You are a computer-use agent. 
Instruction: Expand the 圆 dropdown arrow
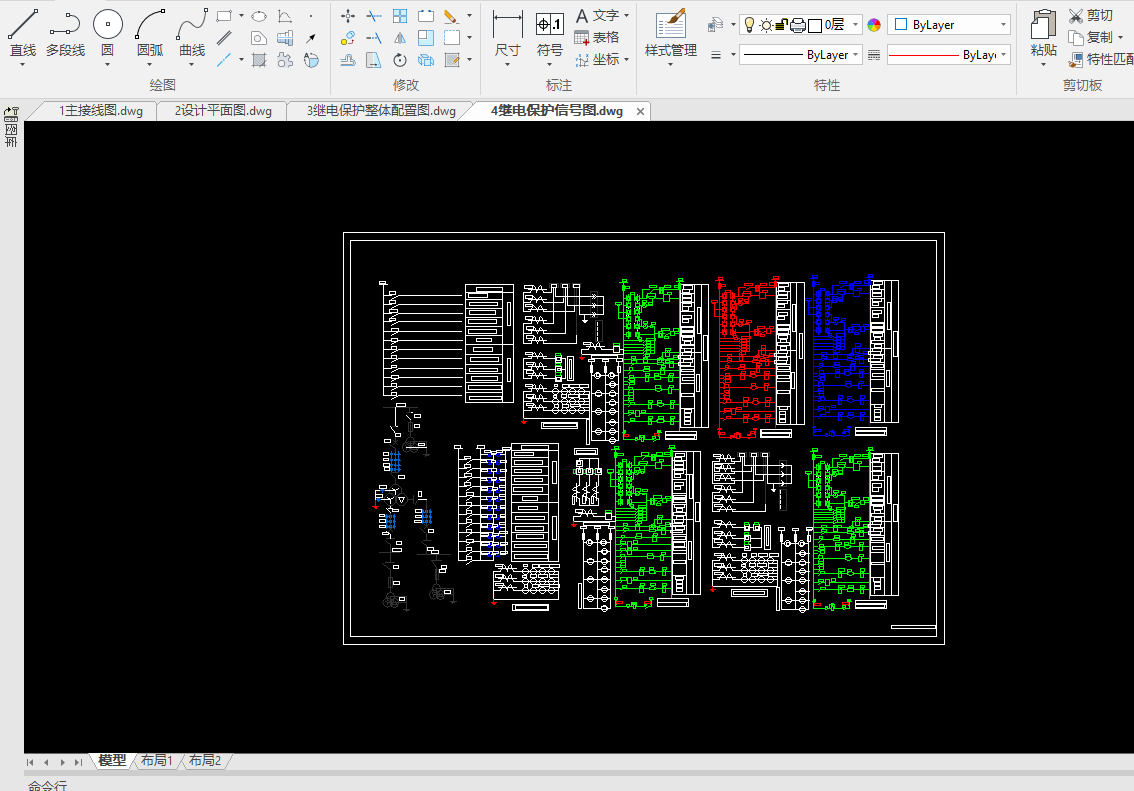[108, 64]
